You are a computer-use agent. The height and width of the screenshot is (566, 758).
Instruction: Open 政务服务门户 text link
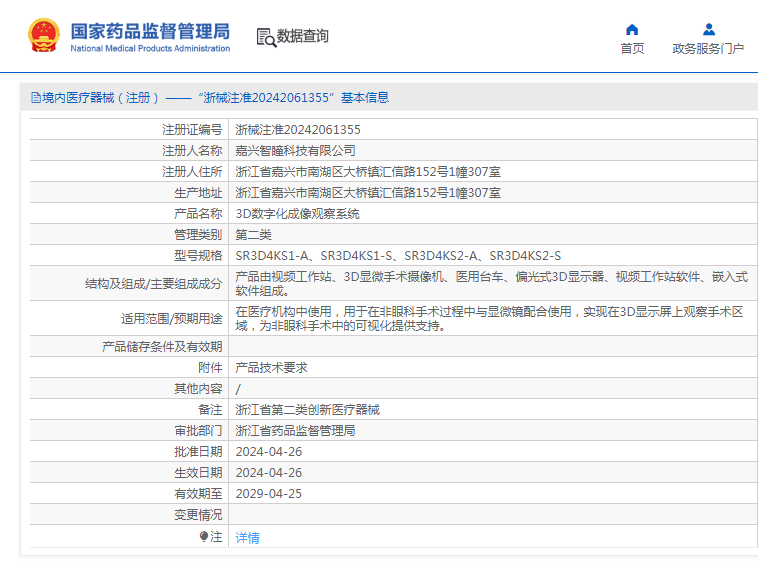[708, 48]
